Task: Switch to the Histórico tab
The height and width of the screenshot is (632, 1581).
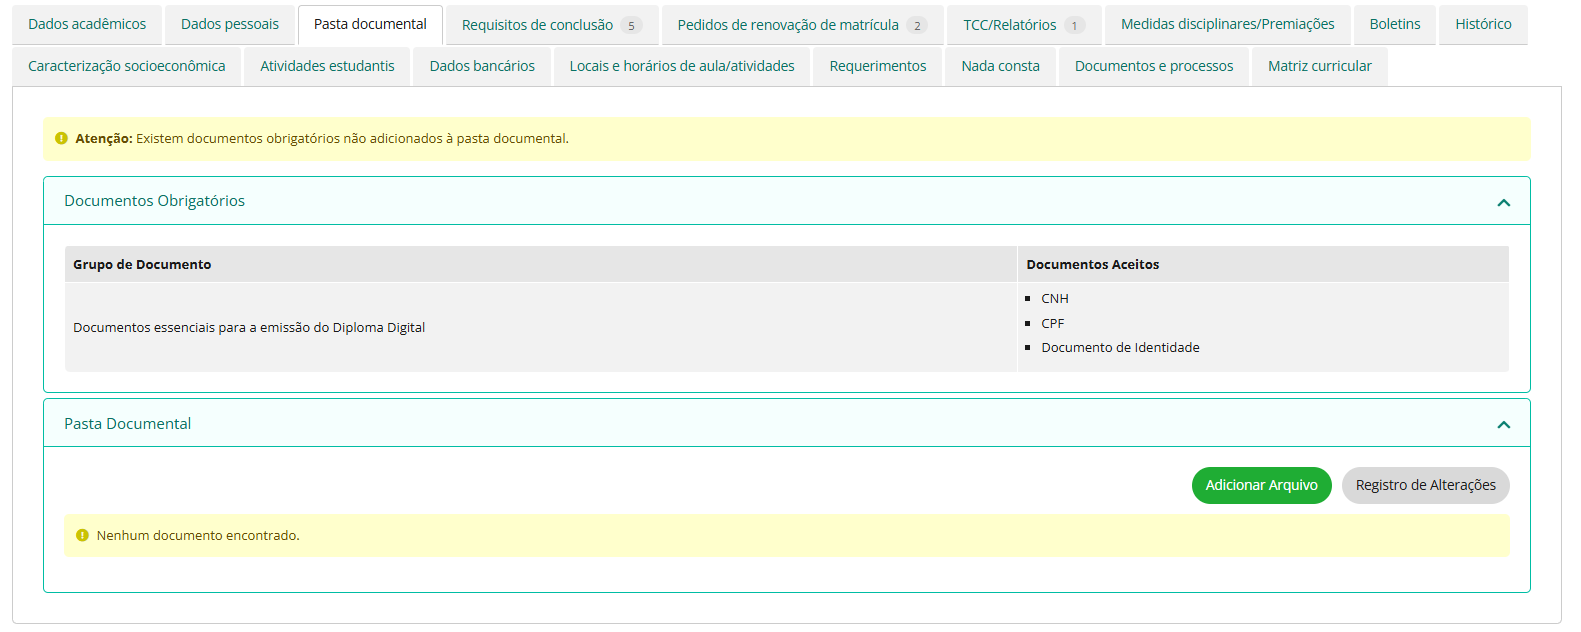Action: pyautogui.click(x=1483, y=24)
